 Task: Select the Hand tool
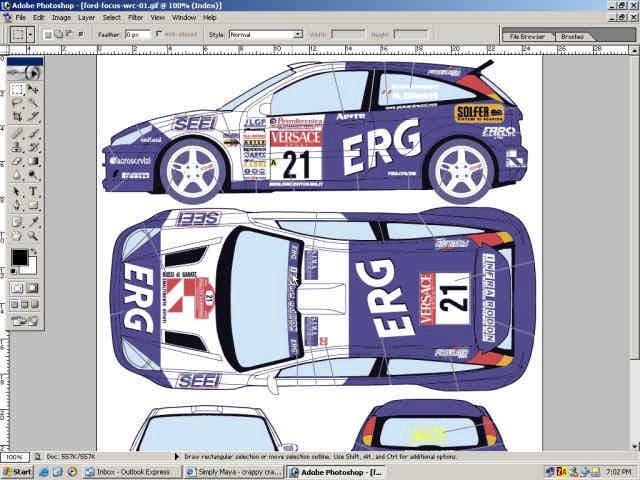(x=18, y=235)
